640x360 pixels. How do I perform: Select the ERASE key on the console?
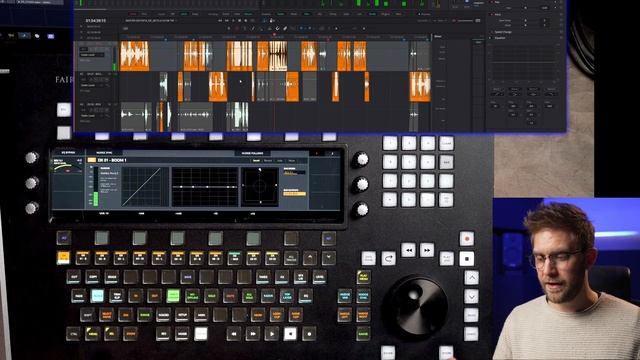point(111,277)
